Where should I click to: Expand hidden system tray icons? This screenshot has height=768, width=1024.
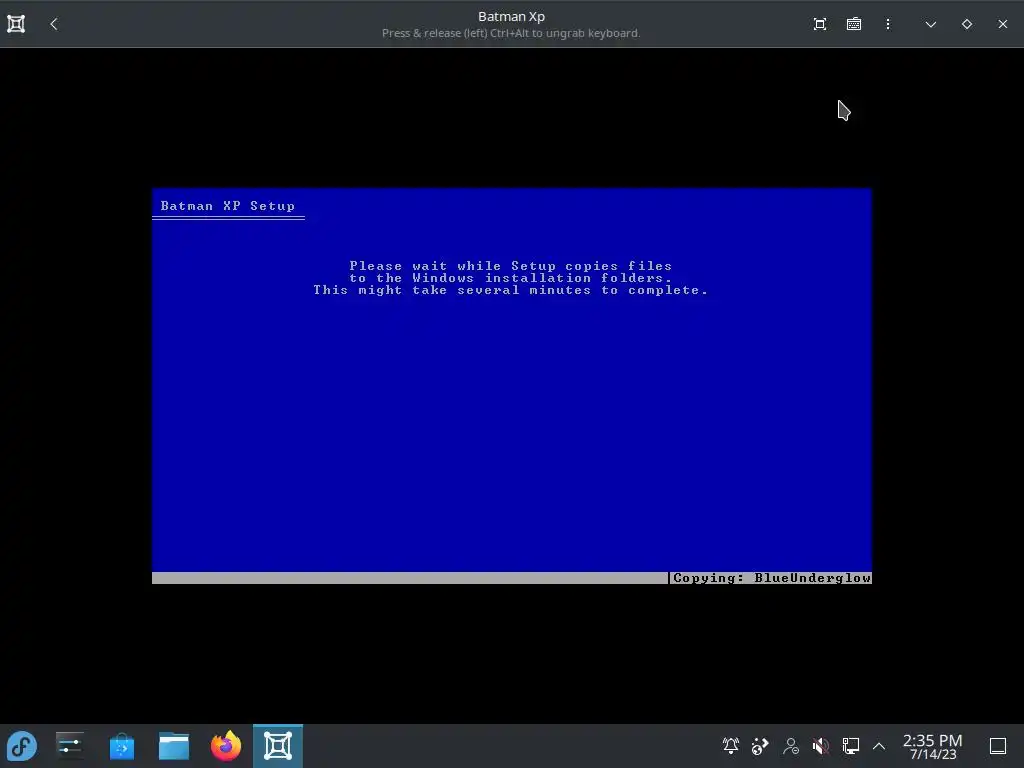[x=879, y=746]
